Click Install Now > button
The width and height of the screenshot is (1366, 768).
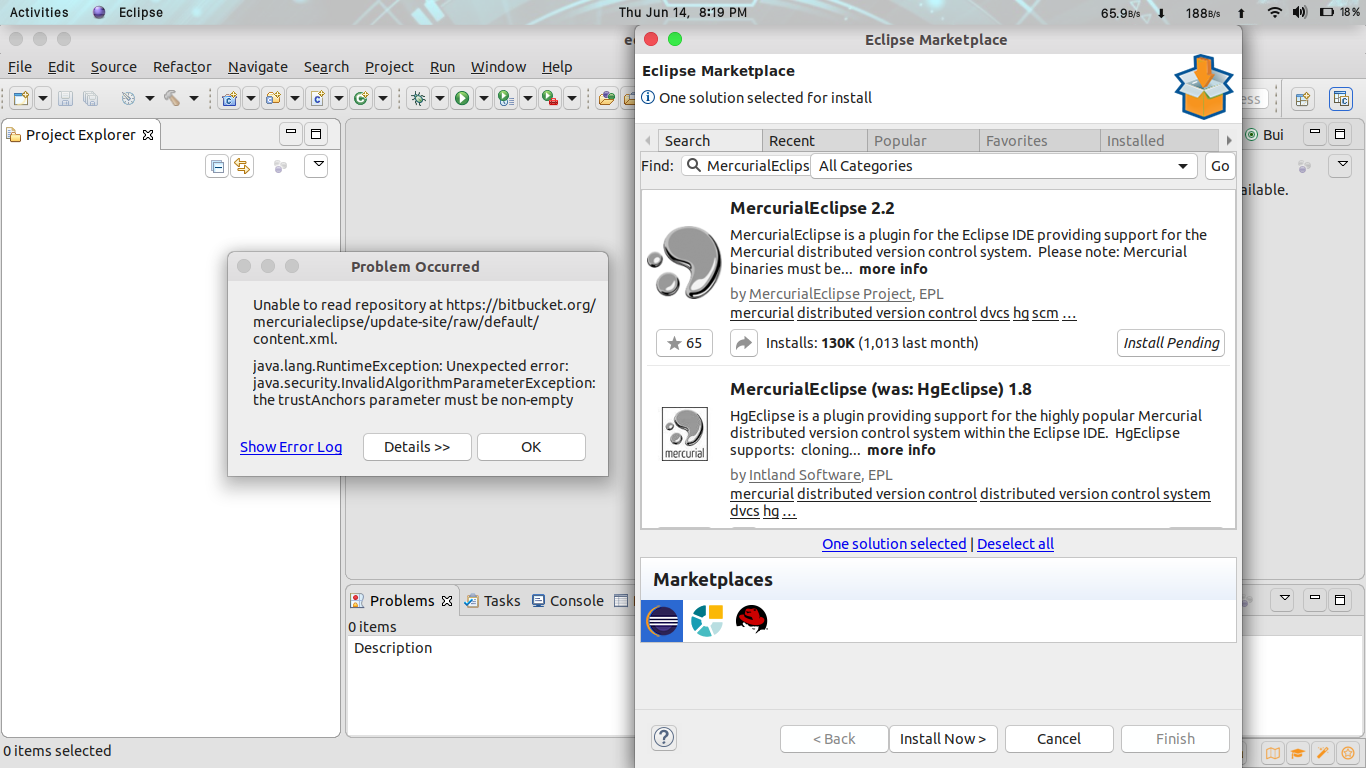pos(943,739)
